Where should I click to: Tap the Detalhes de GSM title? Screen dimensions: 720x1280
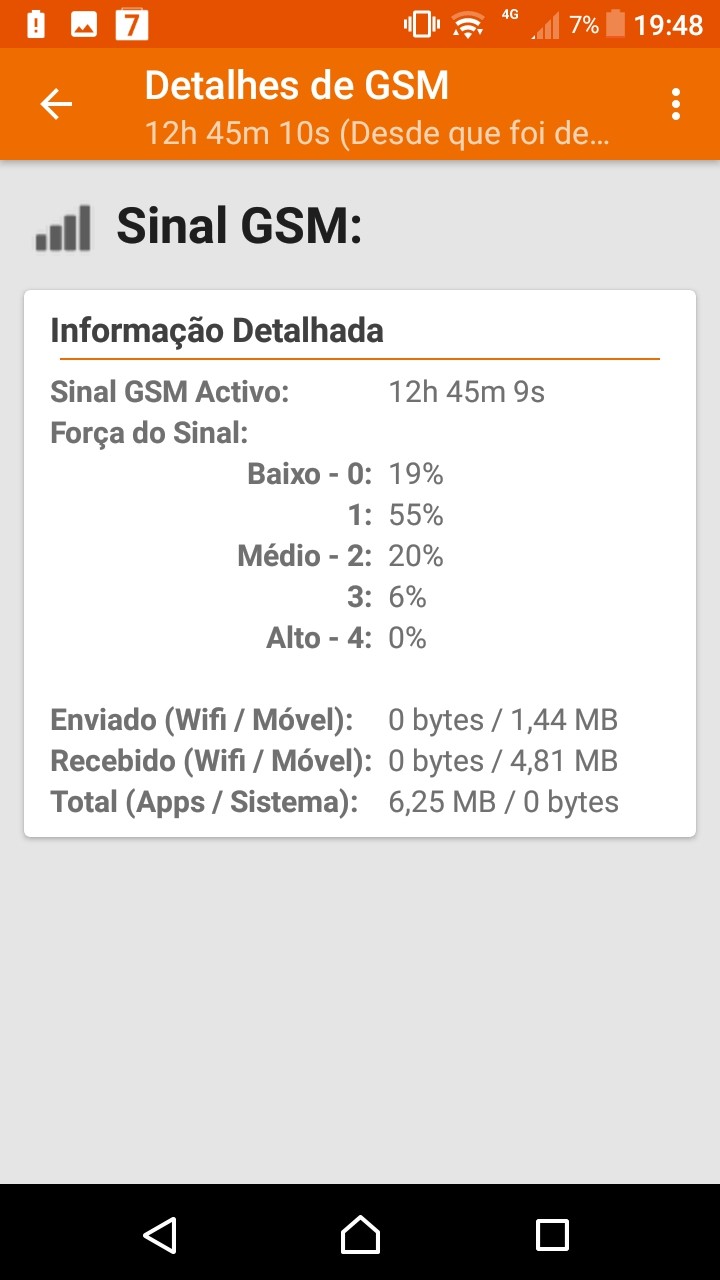click(297, 86)
